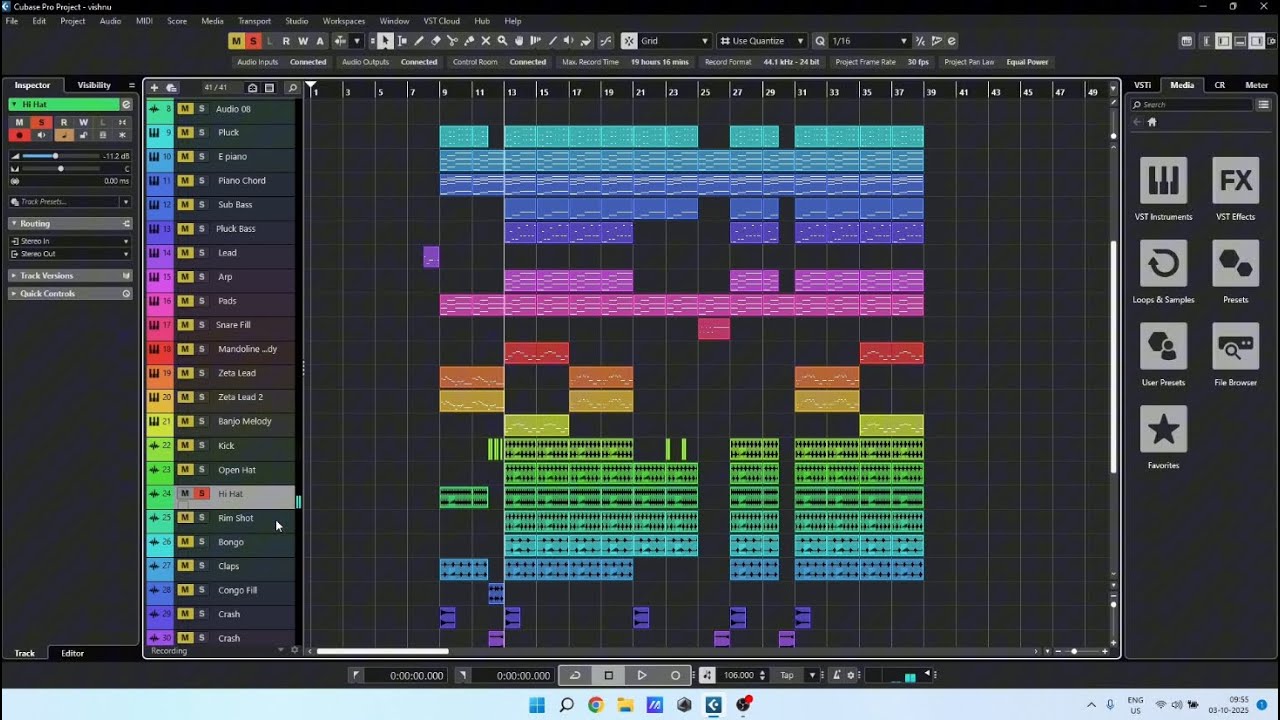This screenshot has height=720, width=1280.
Task: Unsolo the Hi Hat track
Action: 201,493
